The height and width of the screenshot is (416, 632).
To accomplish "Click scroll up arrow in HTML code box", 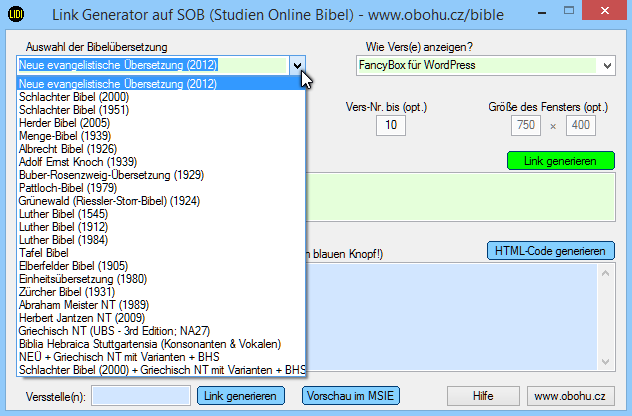I will [x=605, y=273].
